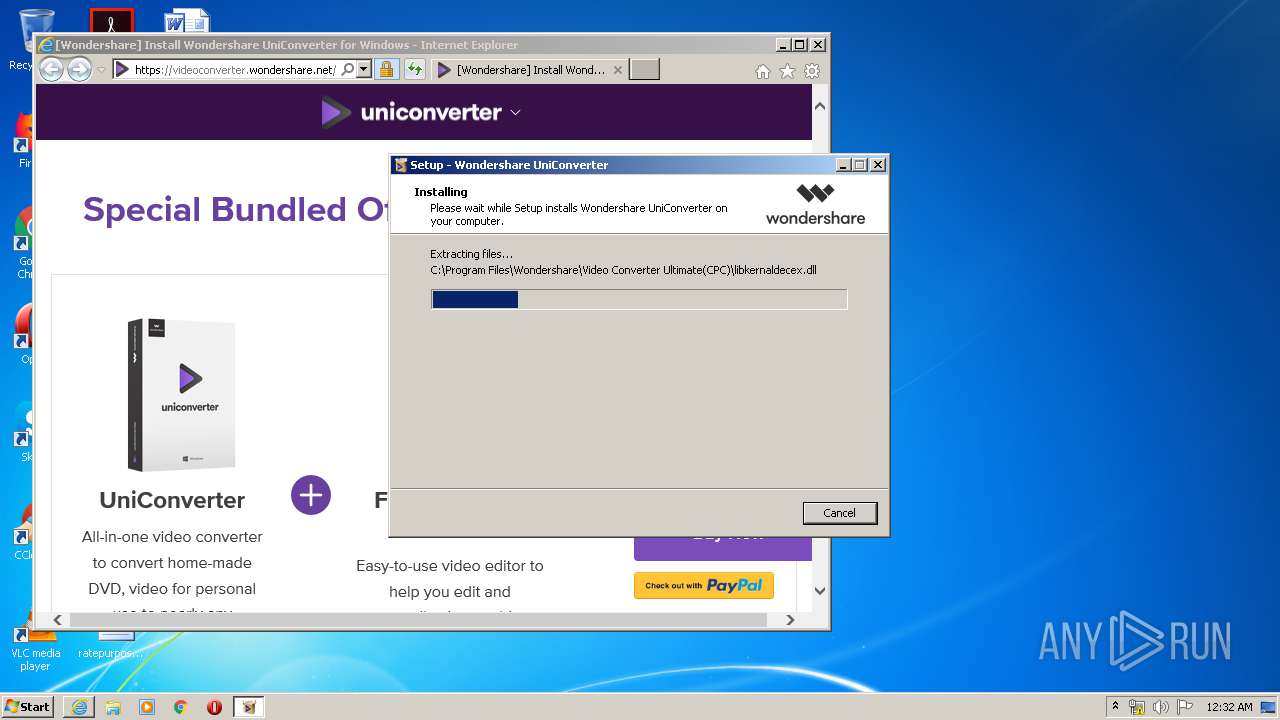Click the address bar URL field
The width and height of the screenshot is (1280, 720).
[235, 70]
